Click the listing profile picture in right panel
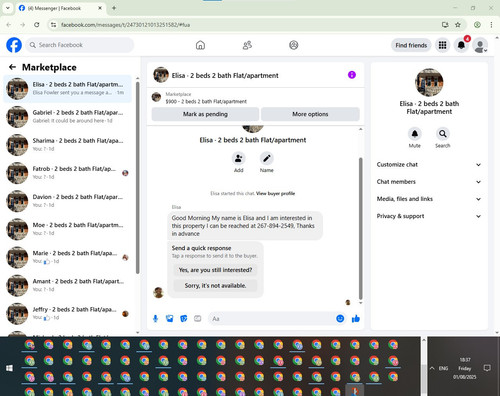500x396 pixels. (429, 82)
